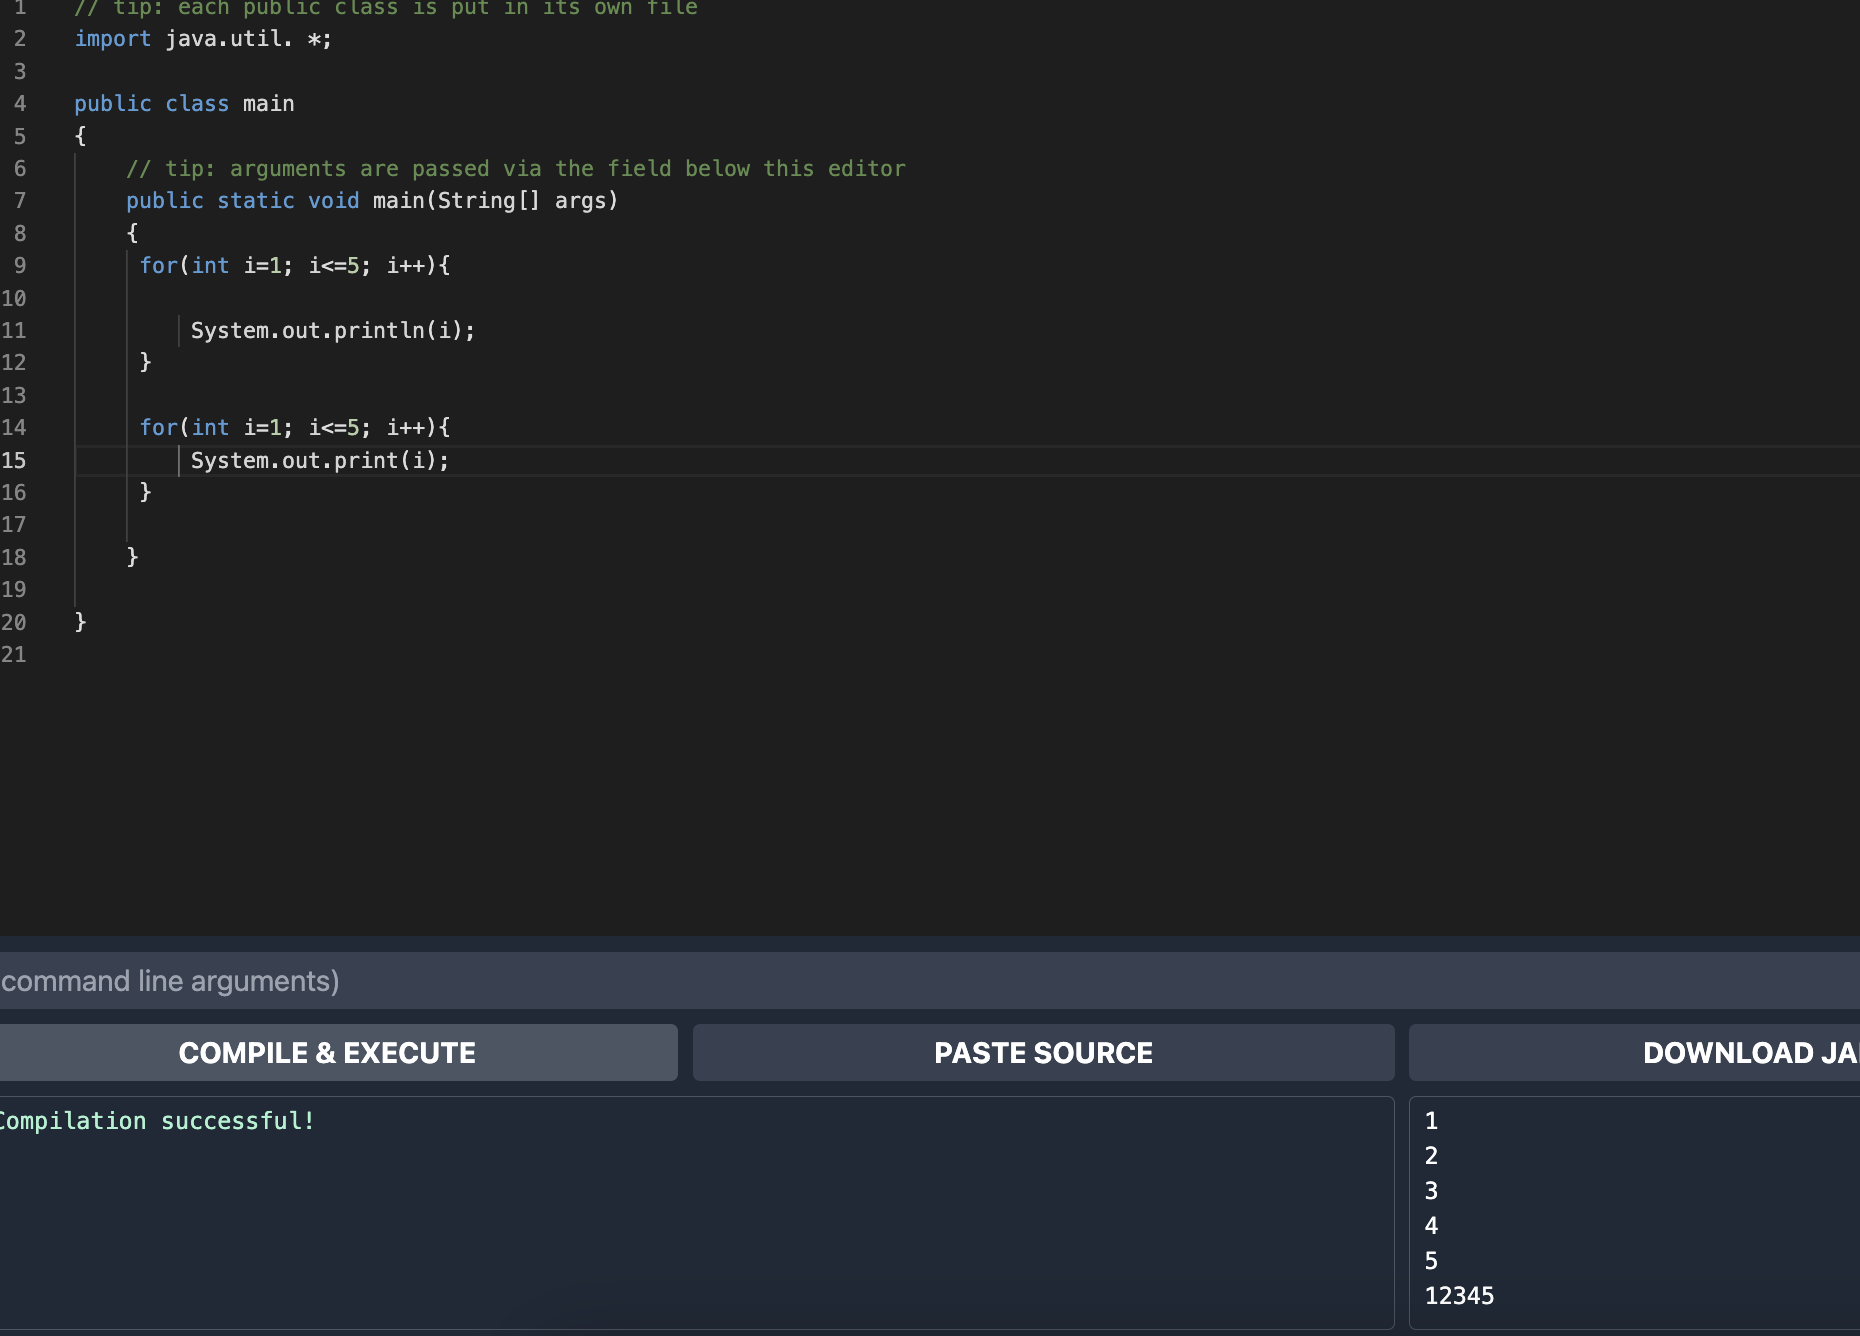The width and height of the screenshot is (1860, 1336).
Task: Click the output line '12345'
Action: (x=1459, y=1296)
